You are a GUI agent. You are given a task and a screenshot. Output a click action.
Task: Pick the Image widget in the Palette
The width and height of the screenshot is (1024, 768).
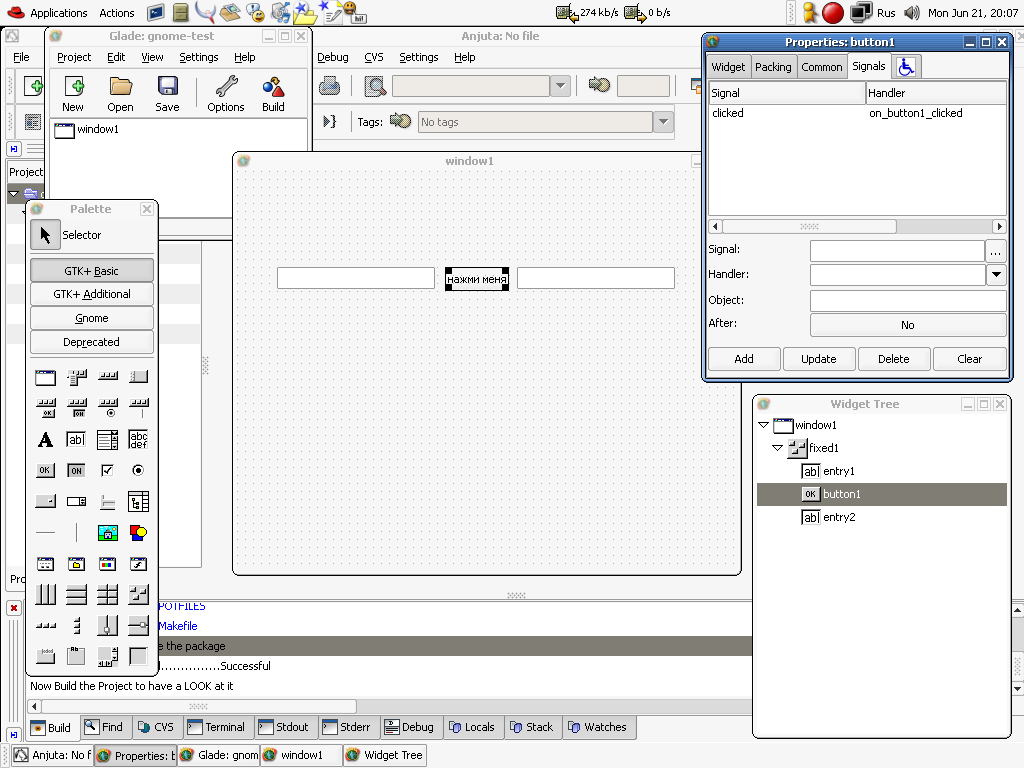coord(107,533)
